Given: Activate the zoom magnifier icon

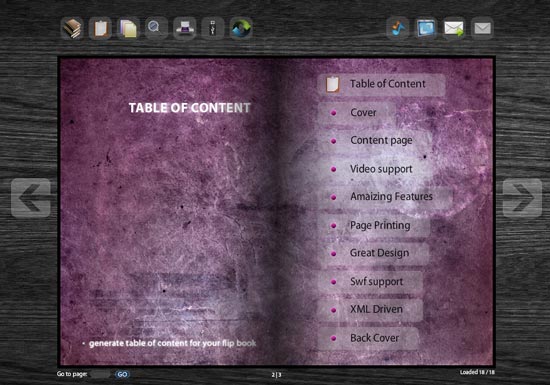Looking at the screenshot, I should point(156,28).
